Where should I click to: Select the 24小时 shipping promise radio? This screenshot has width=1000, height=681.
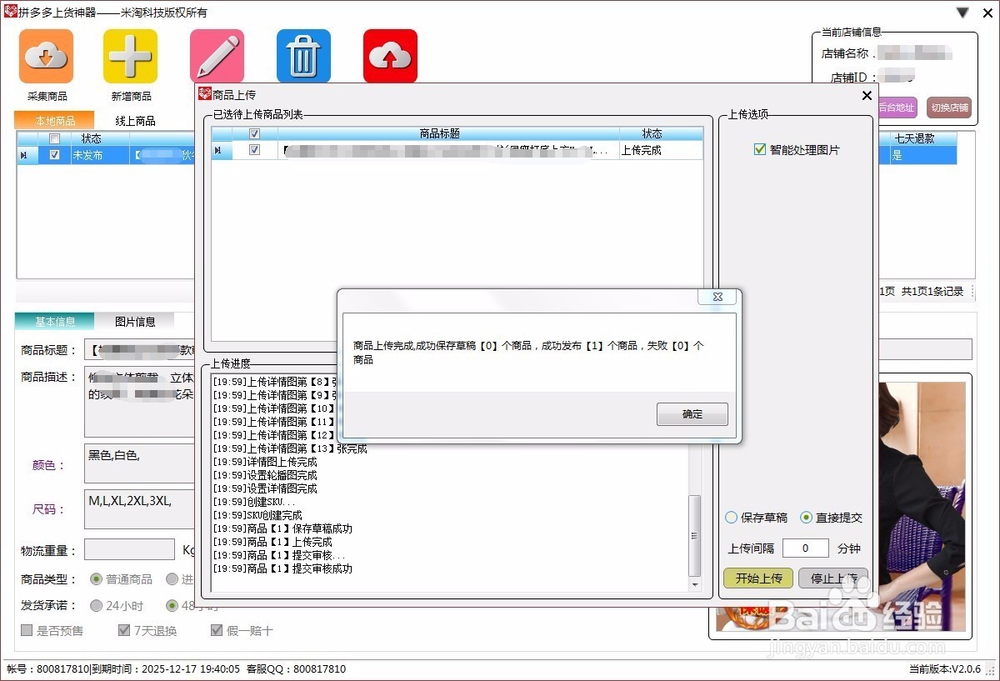click(x=96, y=605)
